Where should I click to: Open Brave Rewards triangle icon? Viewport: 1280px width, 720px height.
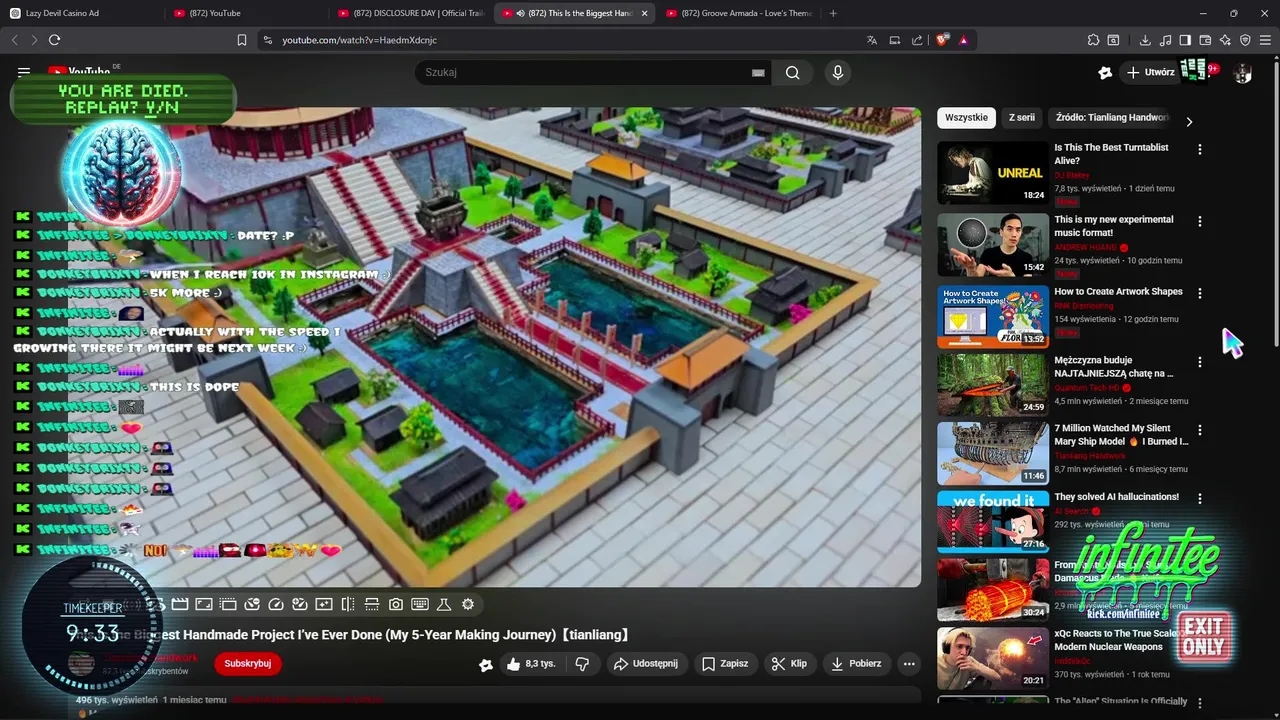pyautogui.click(x=963, y=40)
